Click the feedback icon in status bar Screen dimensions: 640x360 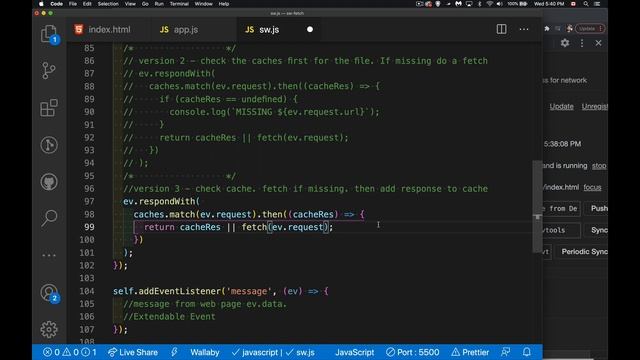click(x=505, y=352)
